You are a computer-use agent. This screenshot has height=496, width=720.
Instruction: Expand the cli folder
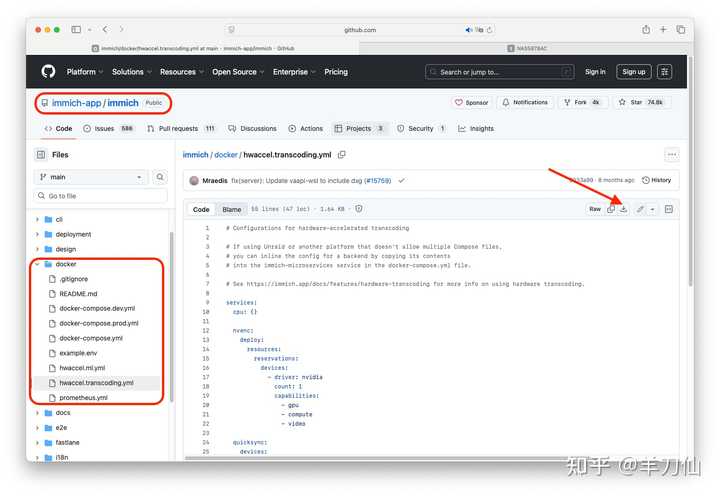37,220
